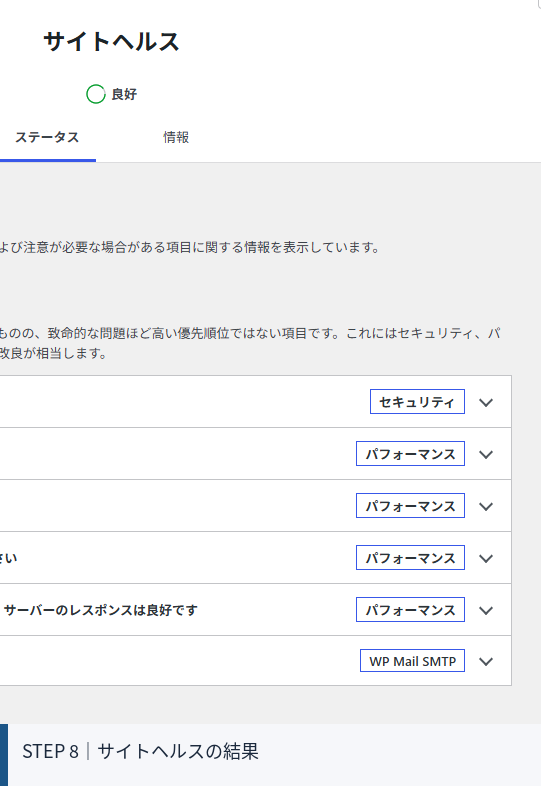Click the green 良好 status circle
Image resolution: width=541 pixels, height=786 pixels.
pos(96,94)
